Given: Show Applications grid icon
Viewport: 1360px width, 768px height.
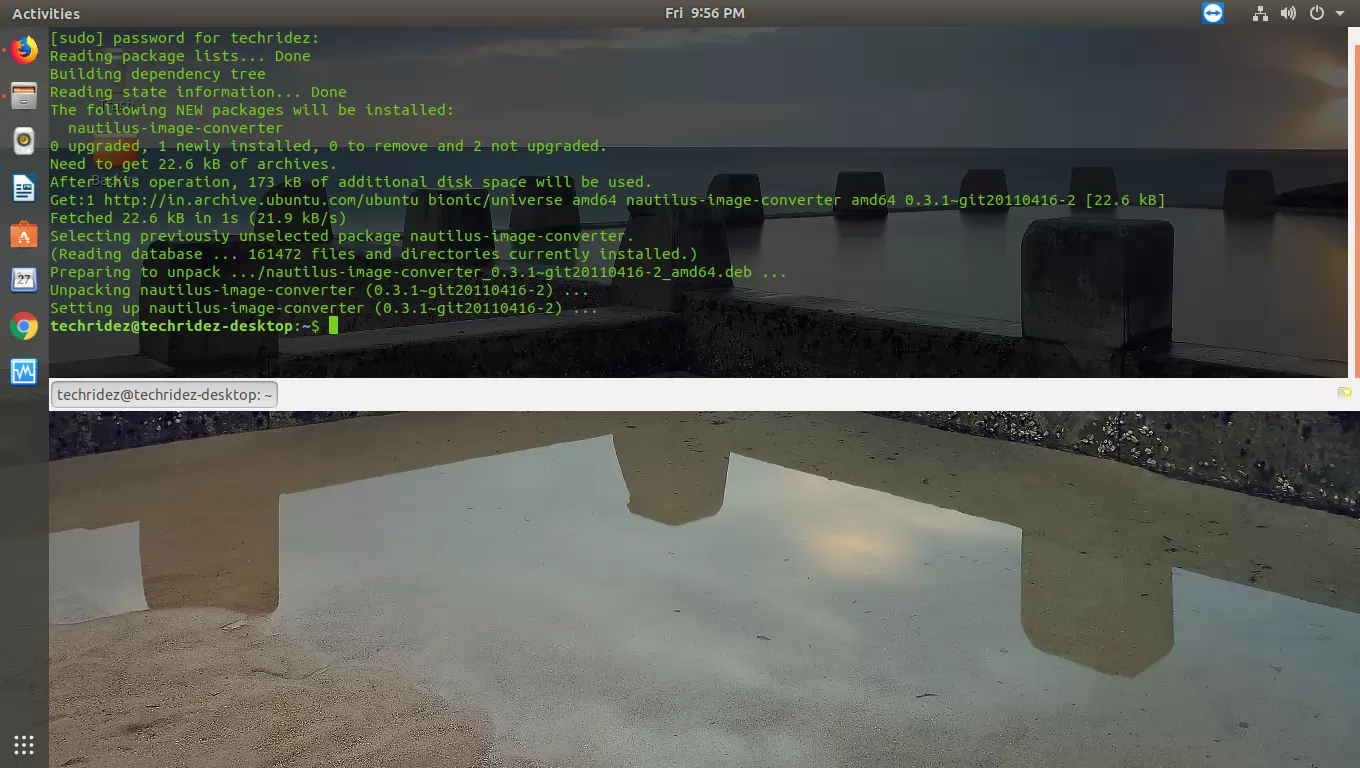Looking at the screenshot, I should point(24,744).
